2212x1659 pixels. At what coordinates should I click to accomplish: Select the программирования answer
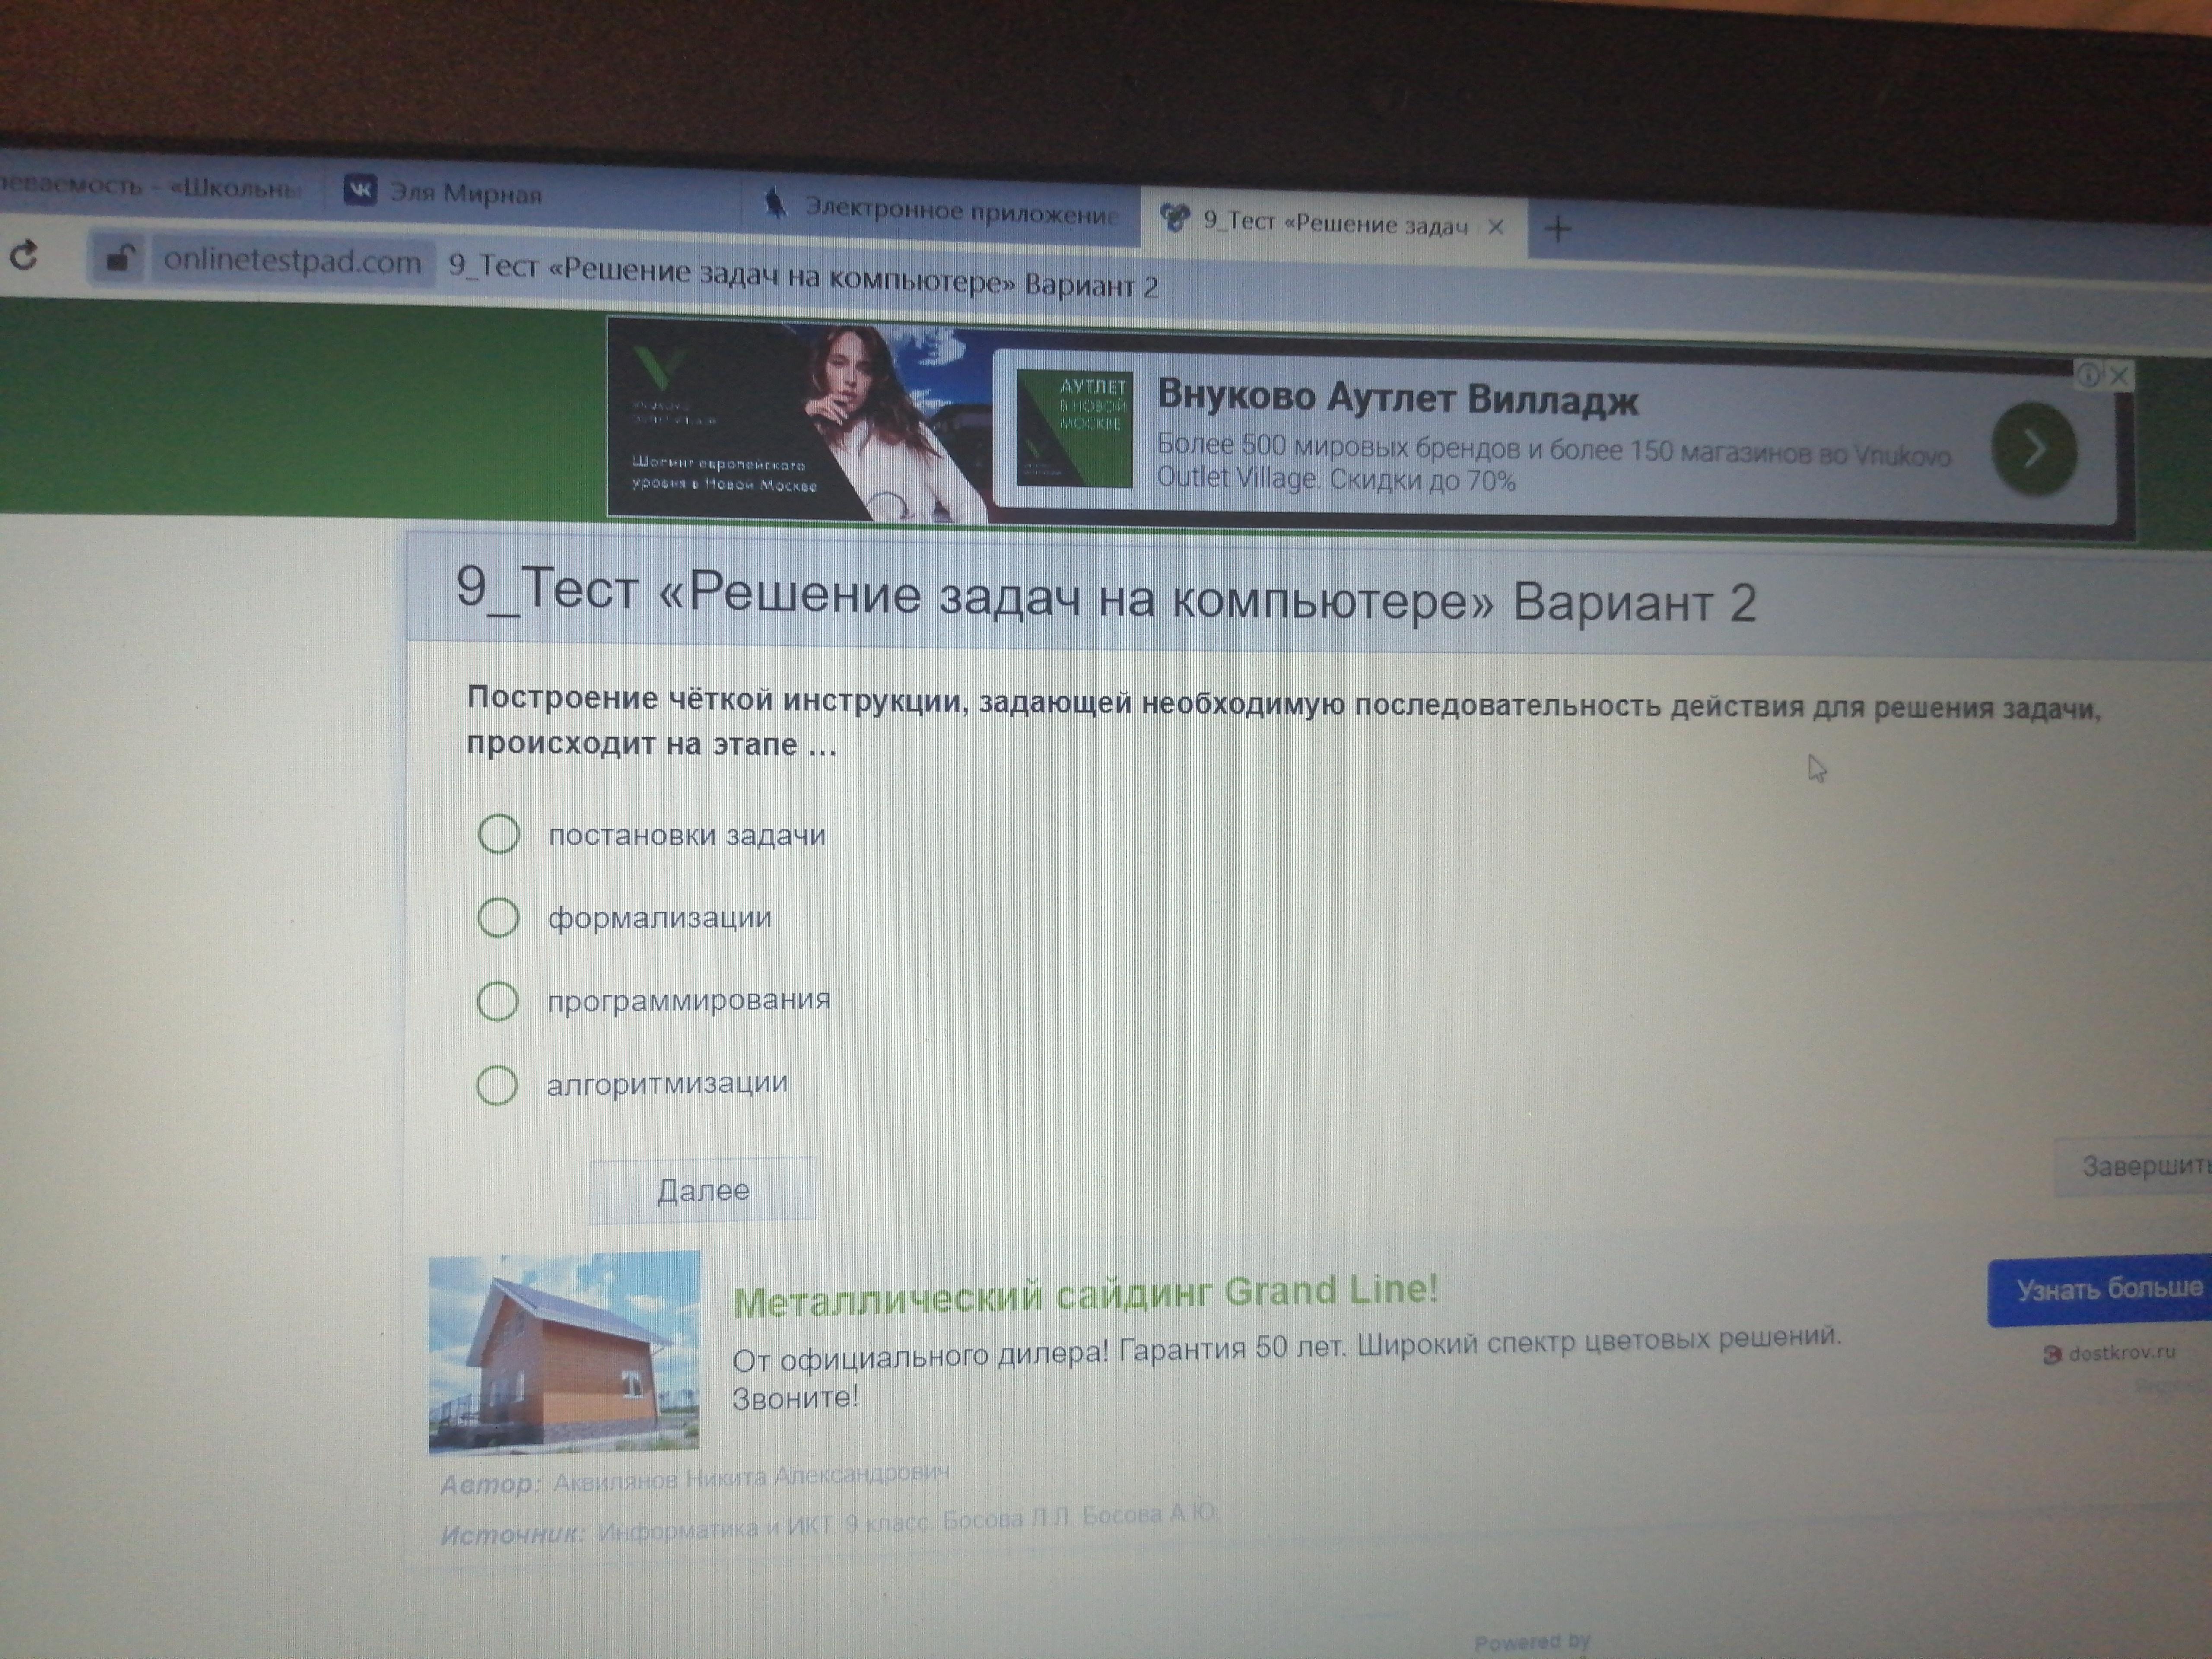coord(498,1000)
